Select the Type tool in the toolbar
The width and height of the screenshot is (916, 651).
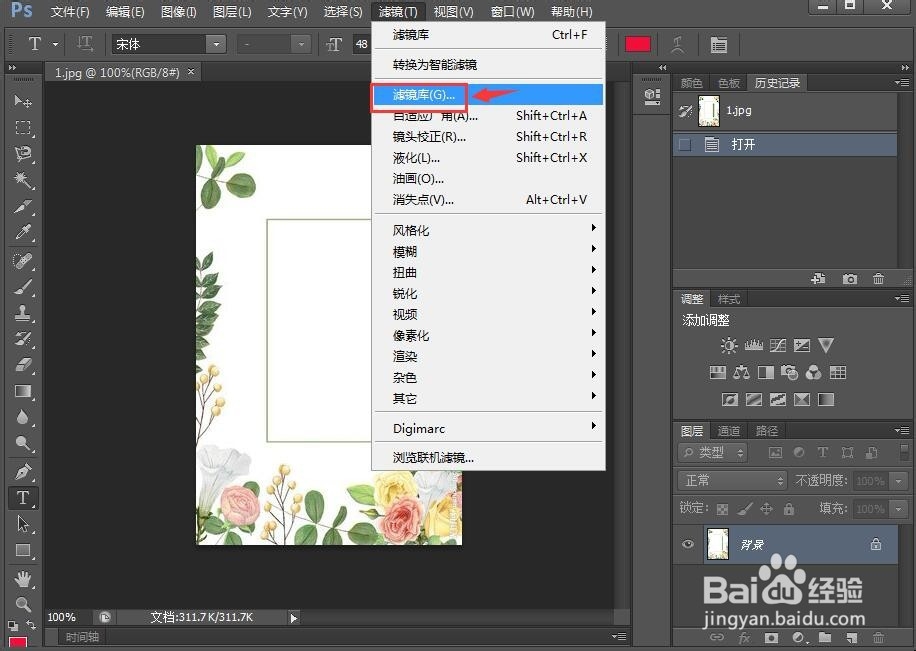pos(23,497)
